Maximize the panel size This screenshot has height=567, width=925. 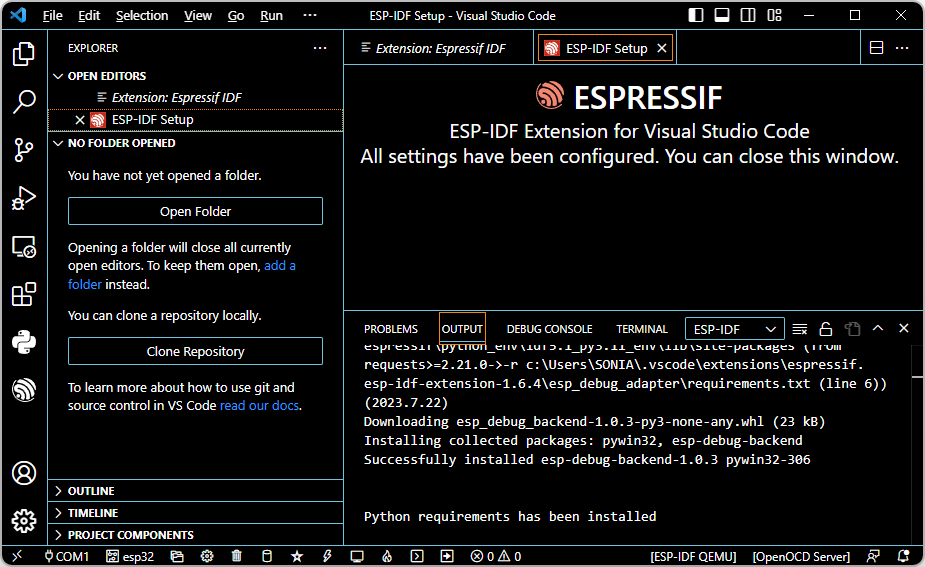[x=878, y=328]
